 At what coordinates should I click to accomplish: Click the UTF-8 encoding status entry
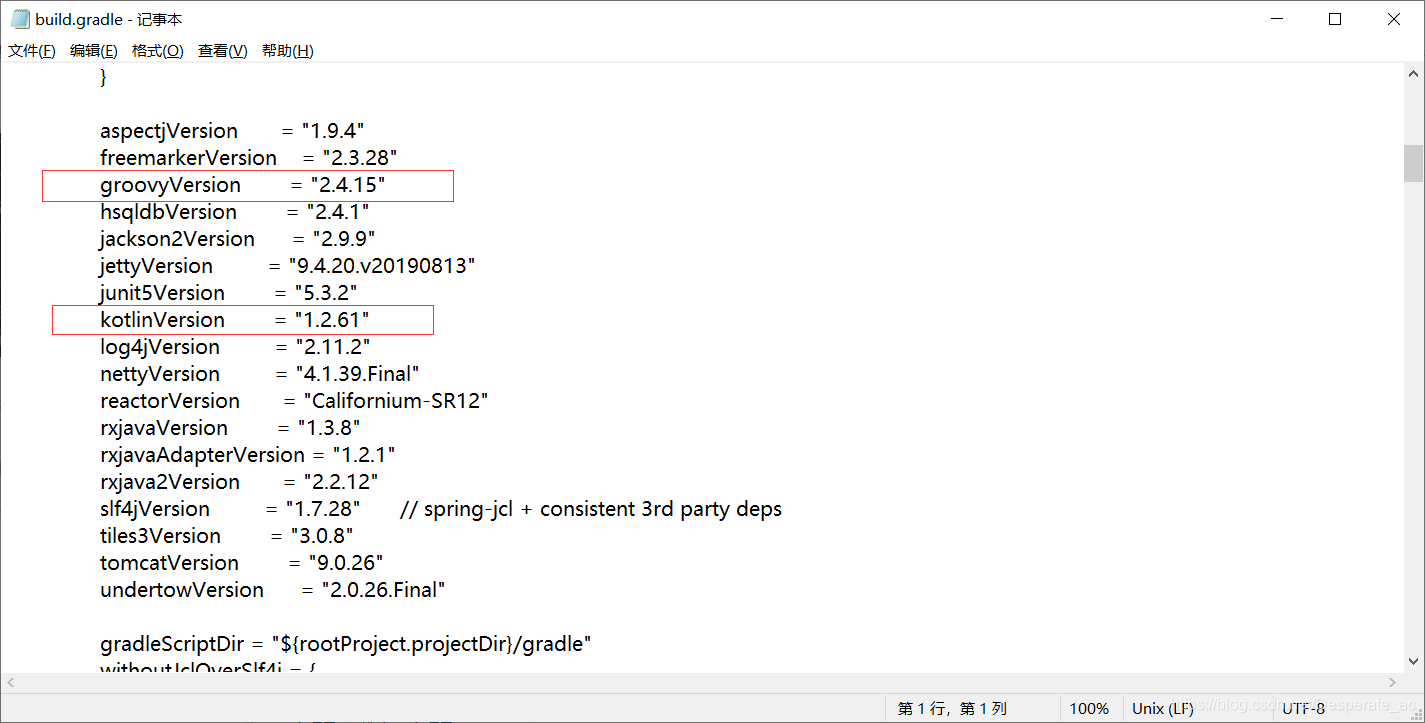(x=1304, y=709)
